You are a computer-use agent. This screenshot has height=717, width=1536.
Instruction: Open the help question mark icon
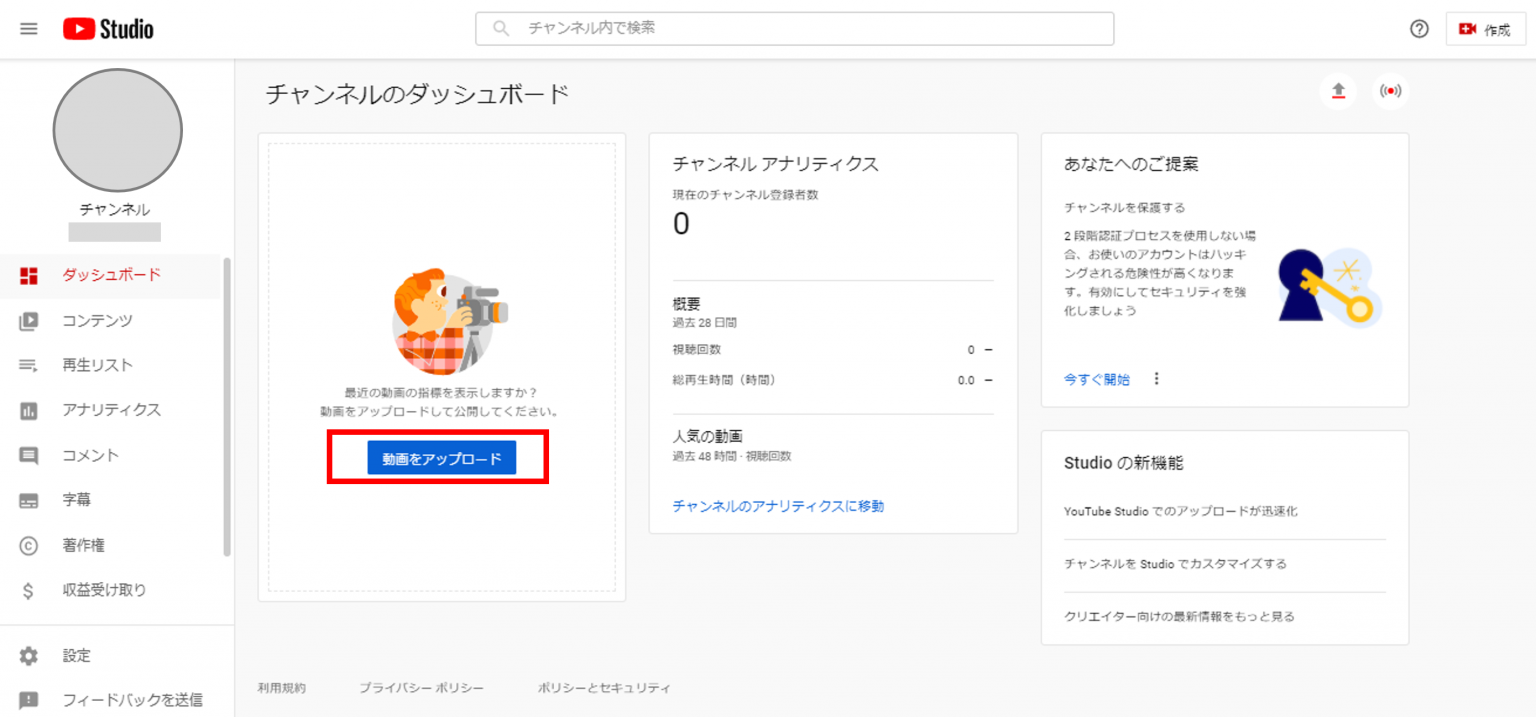1419,29
